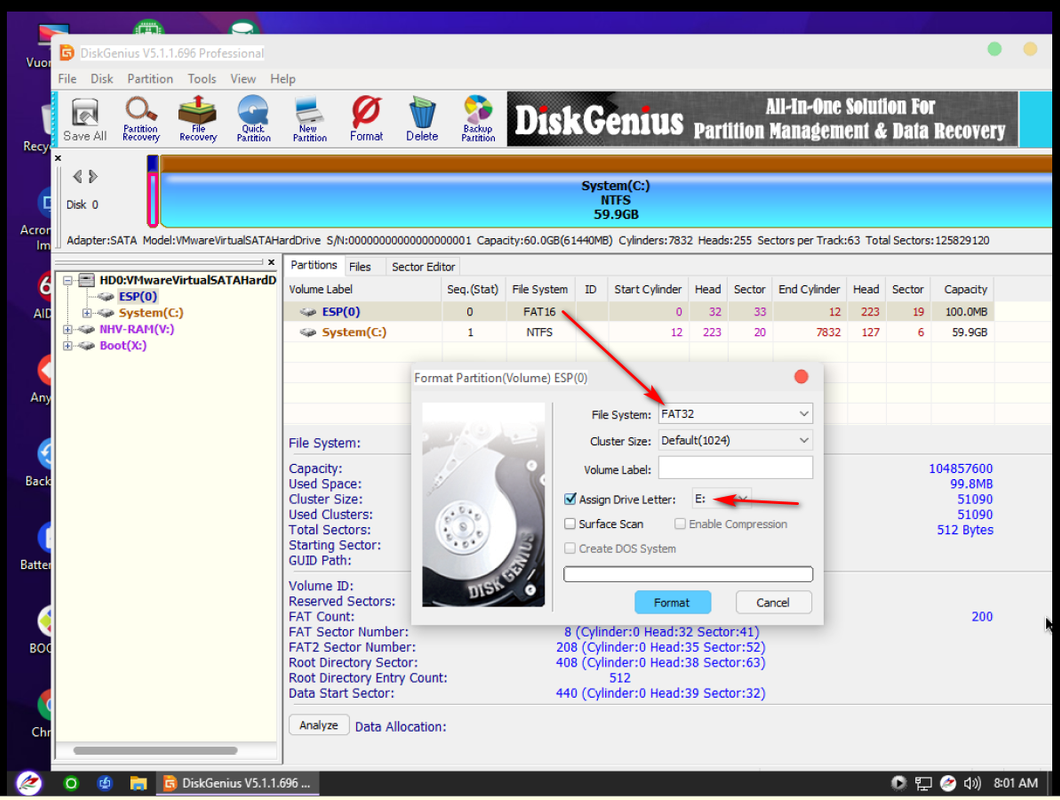Switch to the Files tab
The height and width of the screenshot is (800, 1060).
coord(360,266)
